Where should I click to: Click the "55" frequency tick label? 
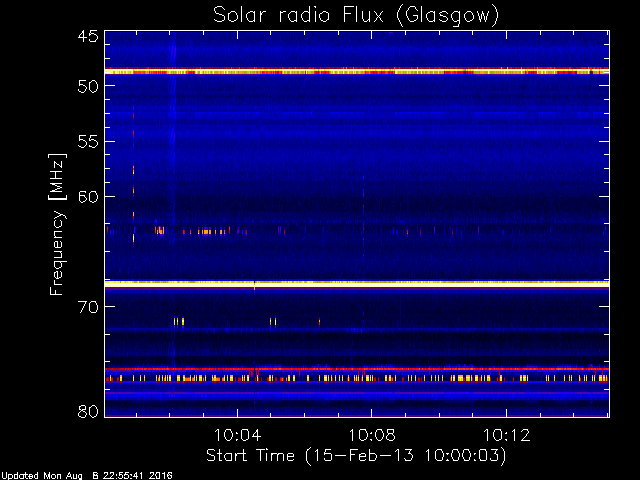pyautogui.click(x=88, y=142)
